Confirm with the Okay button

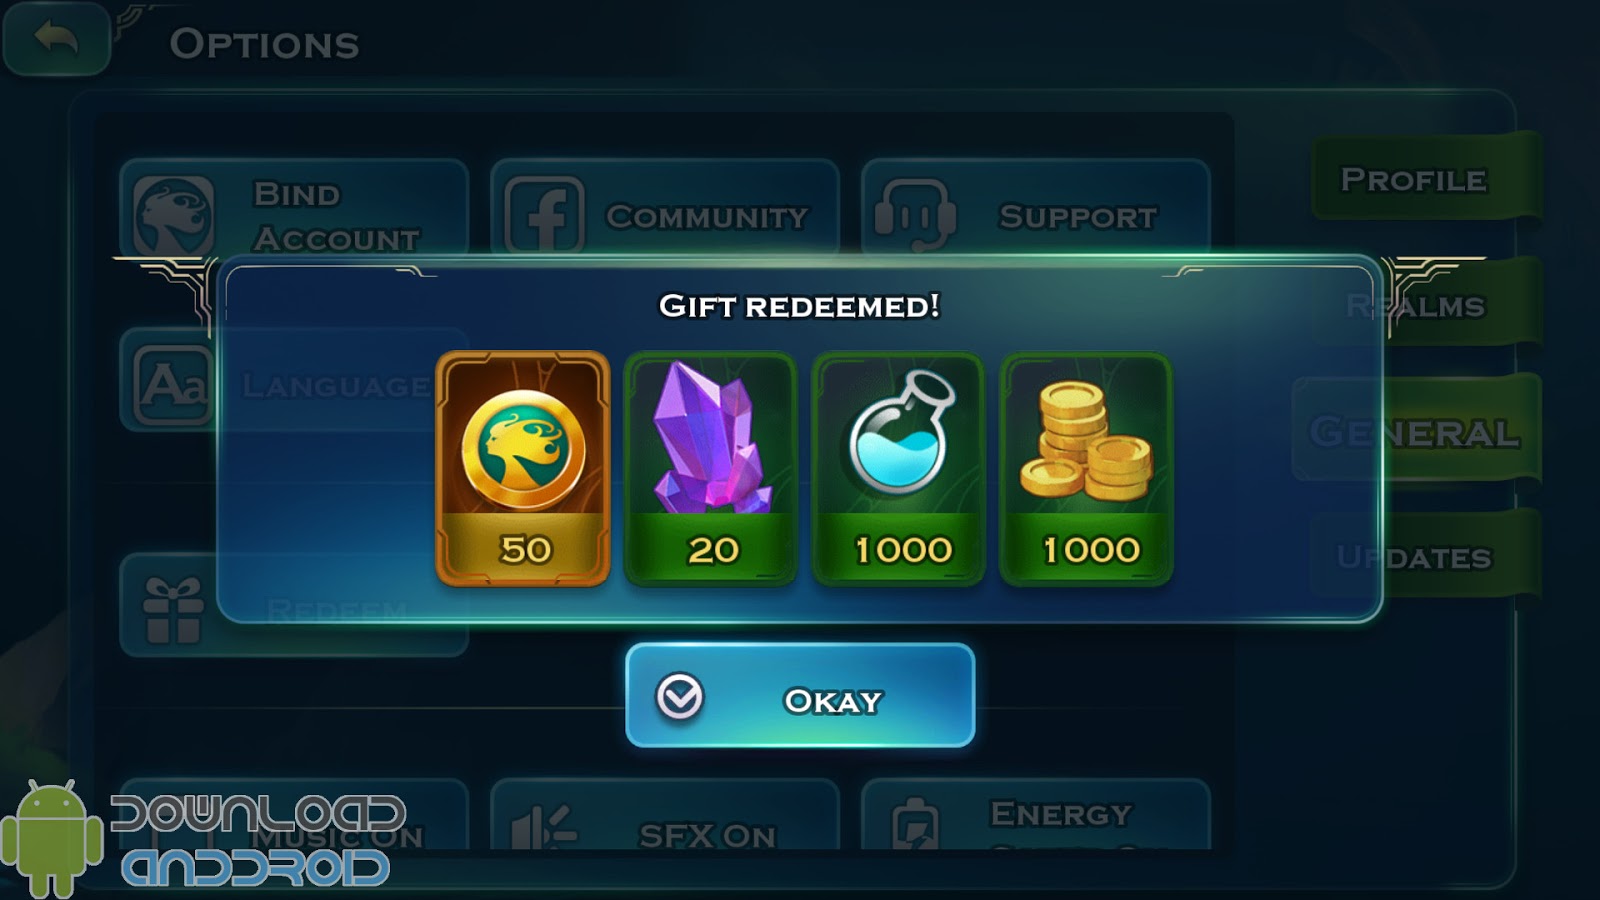(800, 696)
